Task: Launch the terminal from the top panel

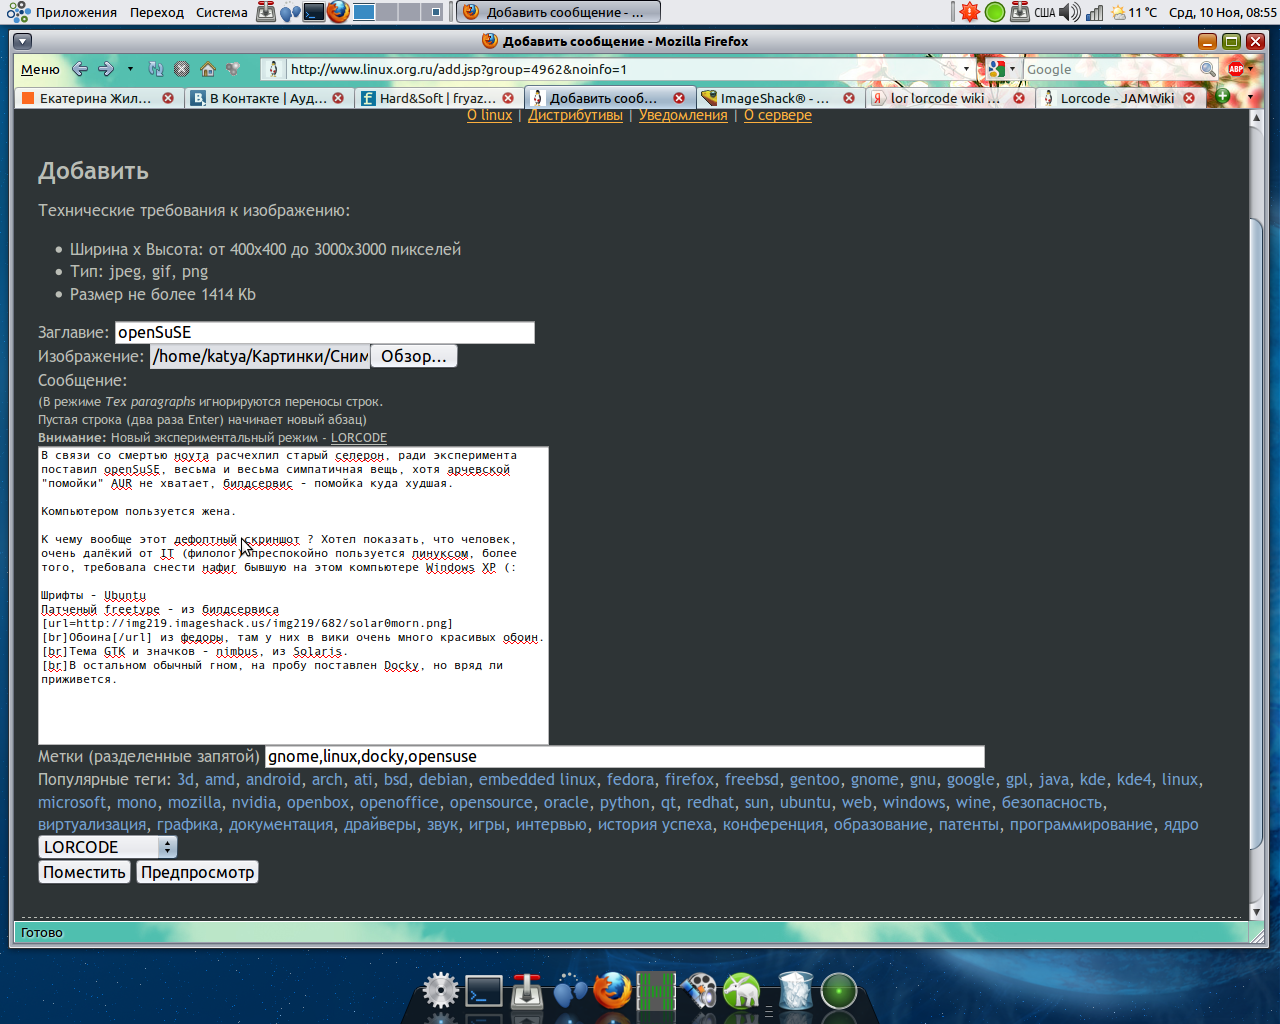Action: (315, 12)
